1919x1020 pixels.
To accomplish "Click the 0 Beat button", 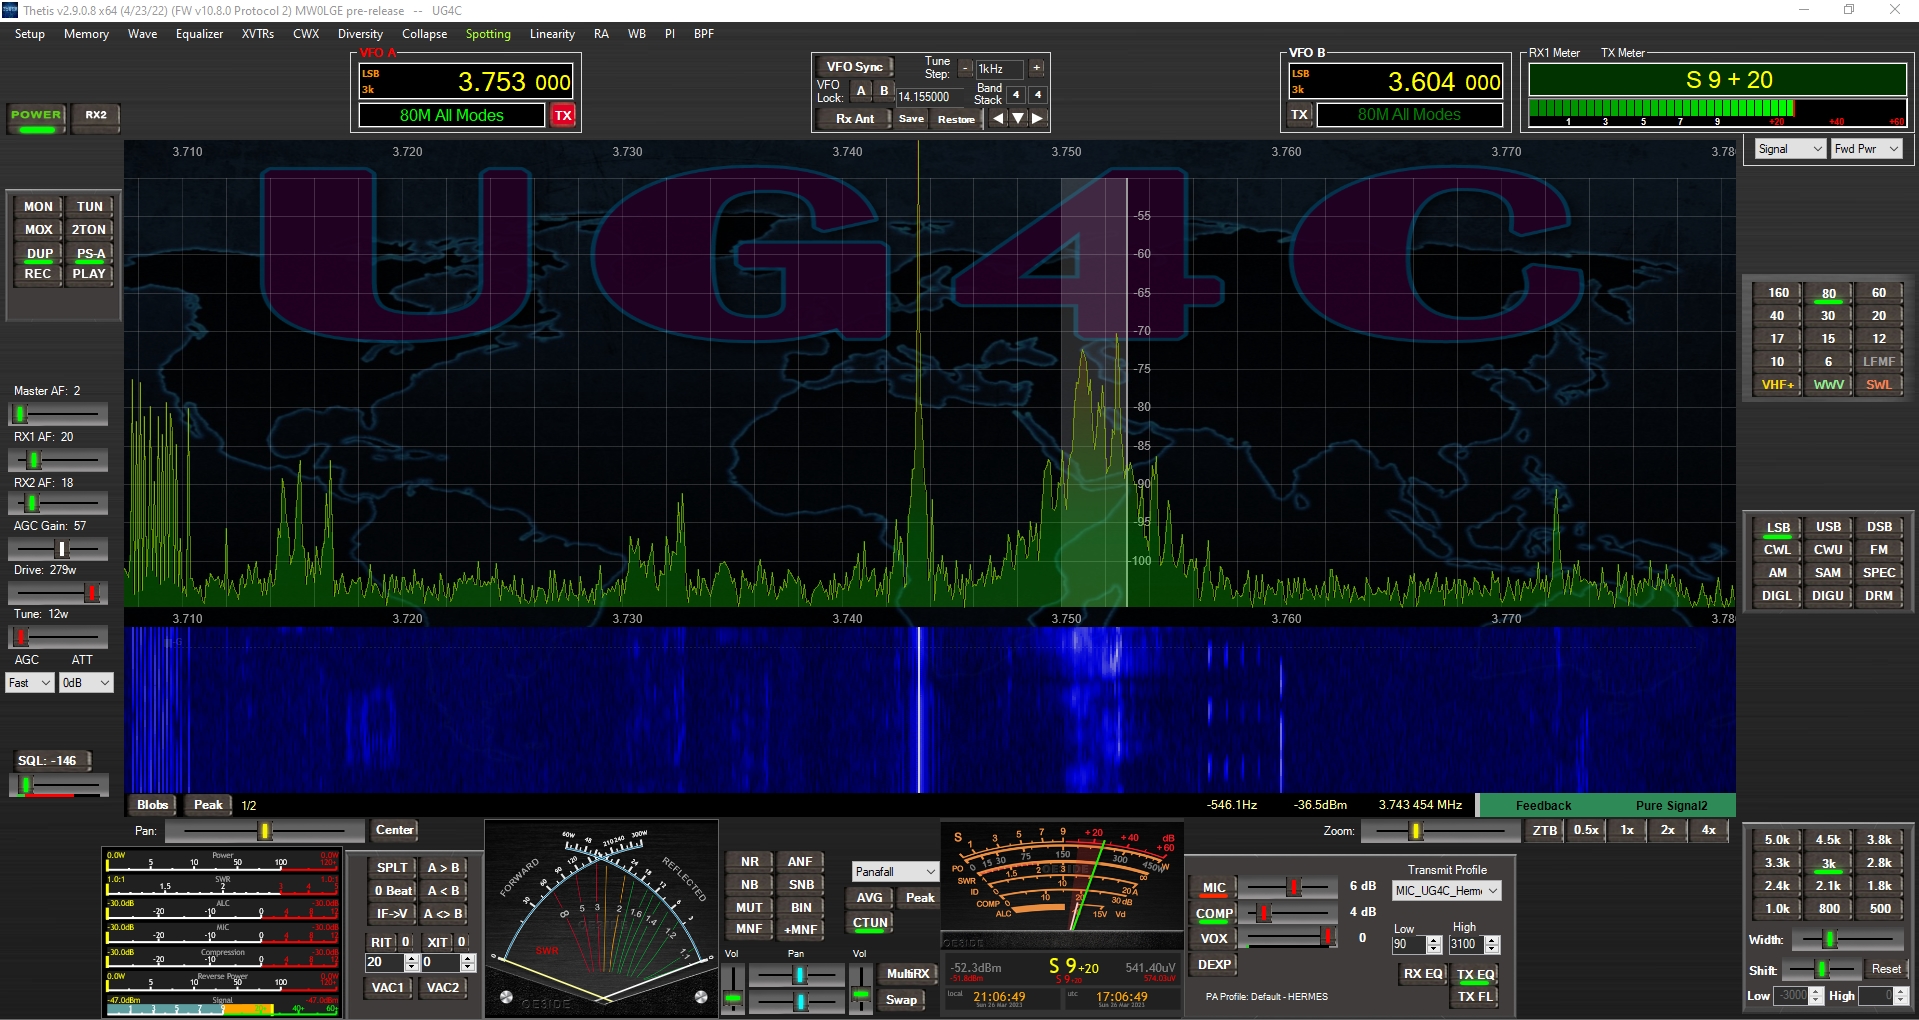I will (392, 891).
